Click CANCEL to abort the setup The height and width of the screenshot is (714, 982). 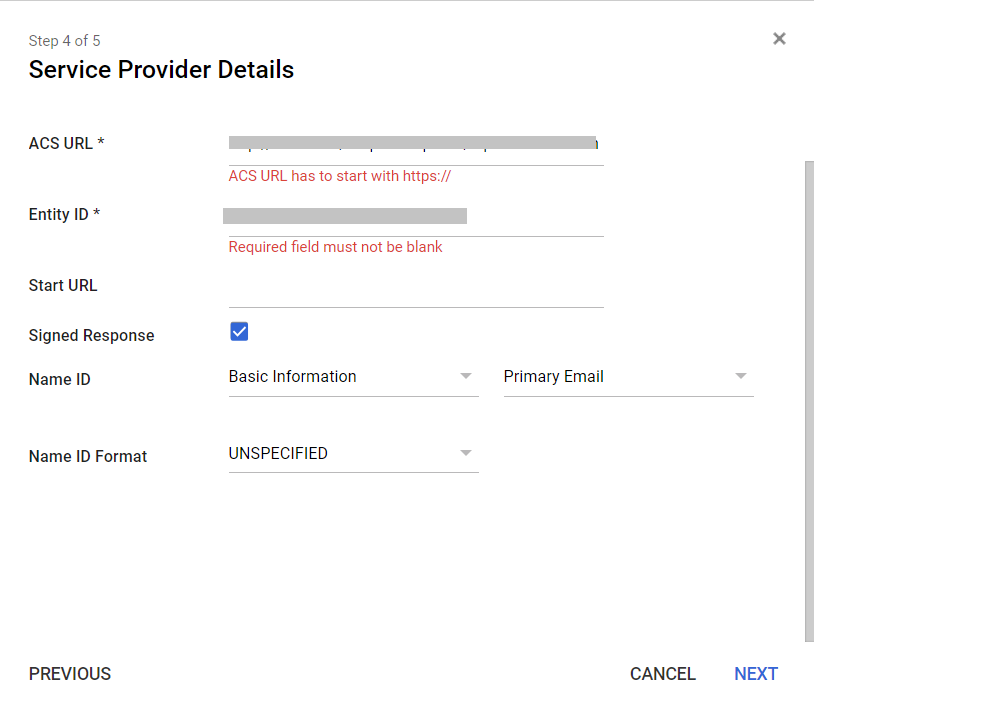click(x=662, y=673)
